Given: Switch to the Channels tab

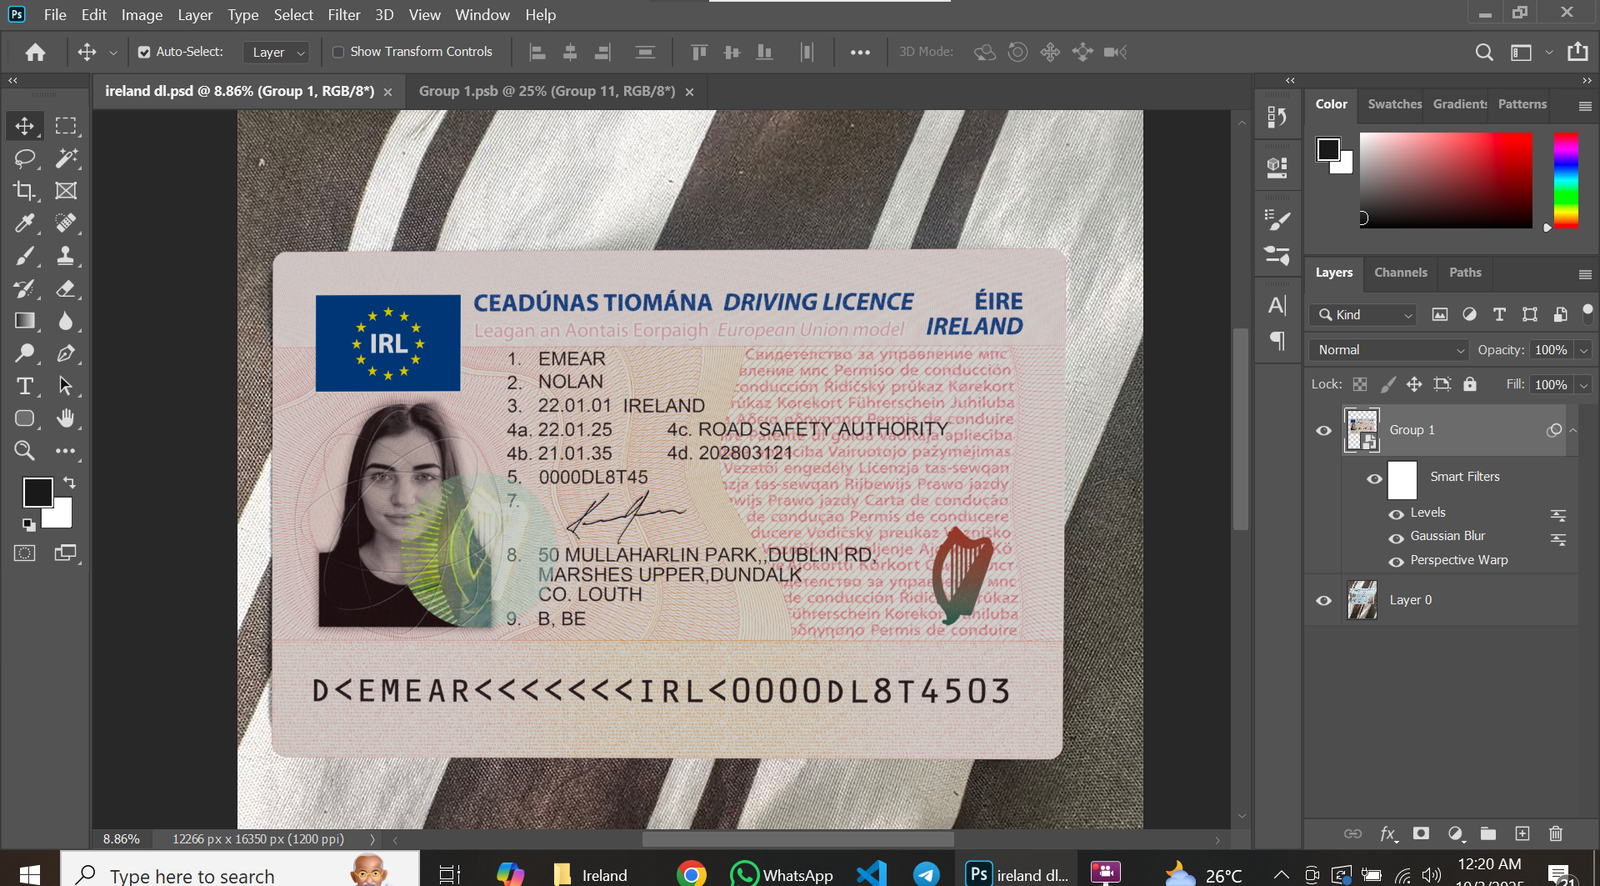Looking at the screenshot, I should coord(1400,272).
